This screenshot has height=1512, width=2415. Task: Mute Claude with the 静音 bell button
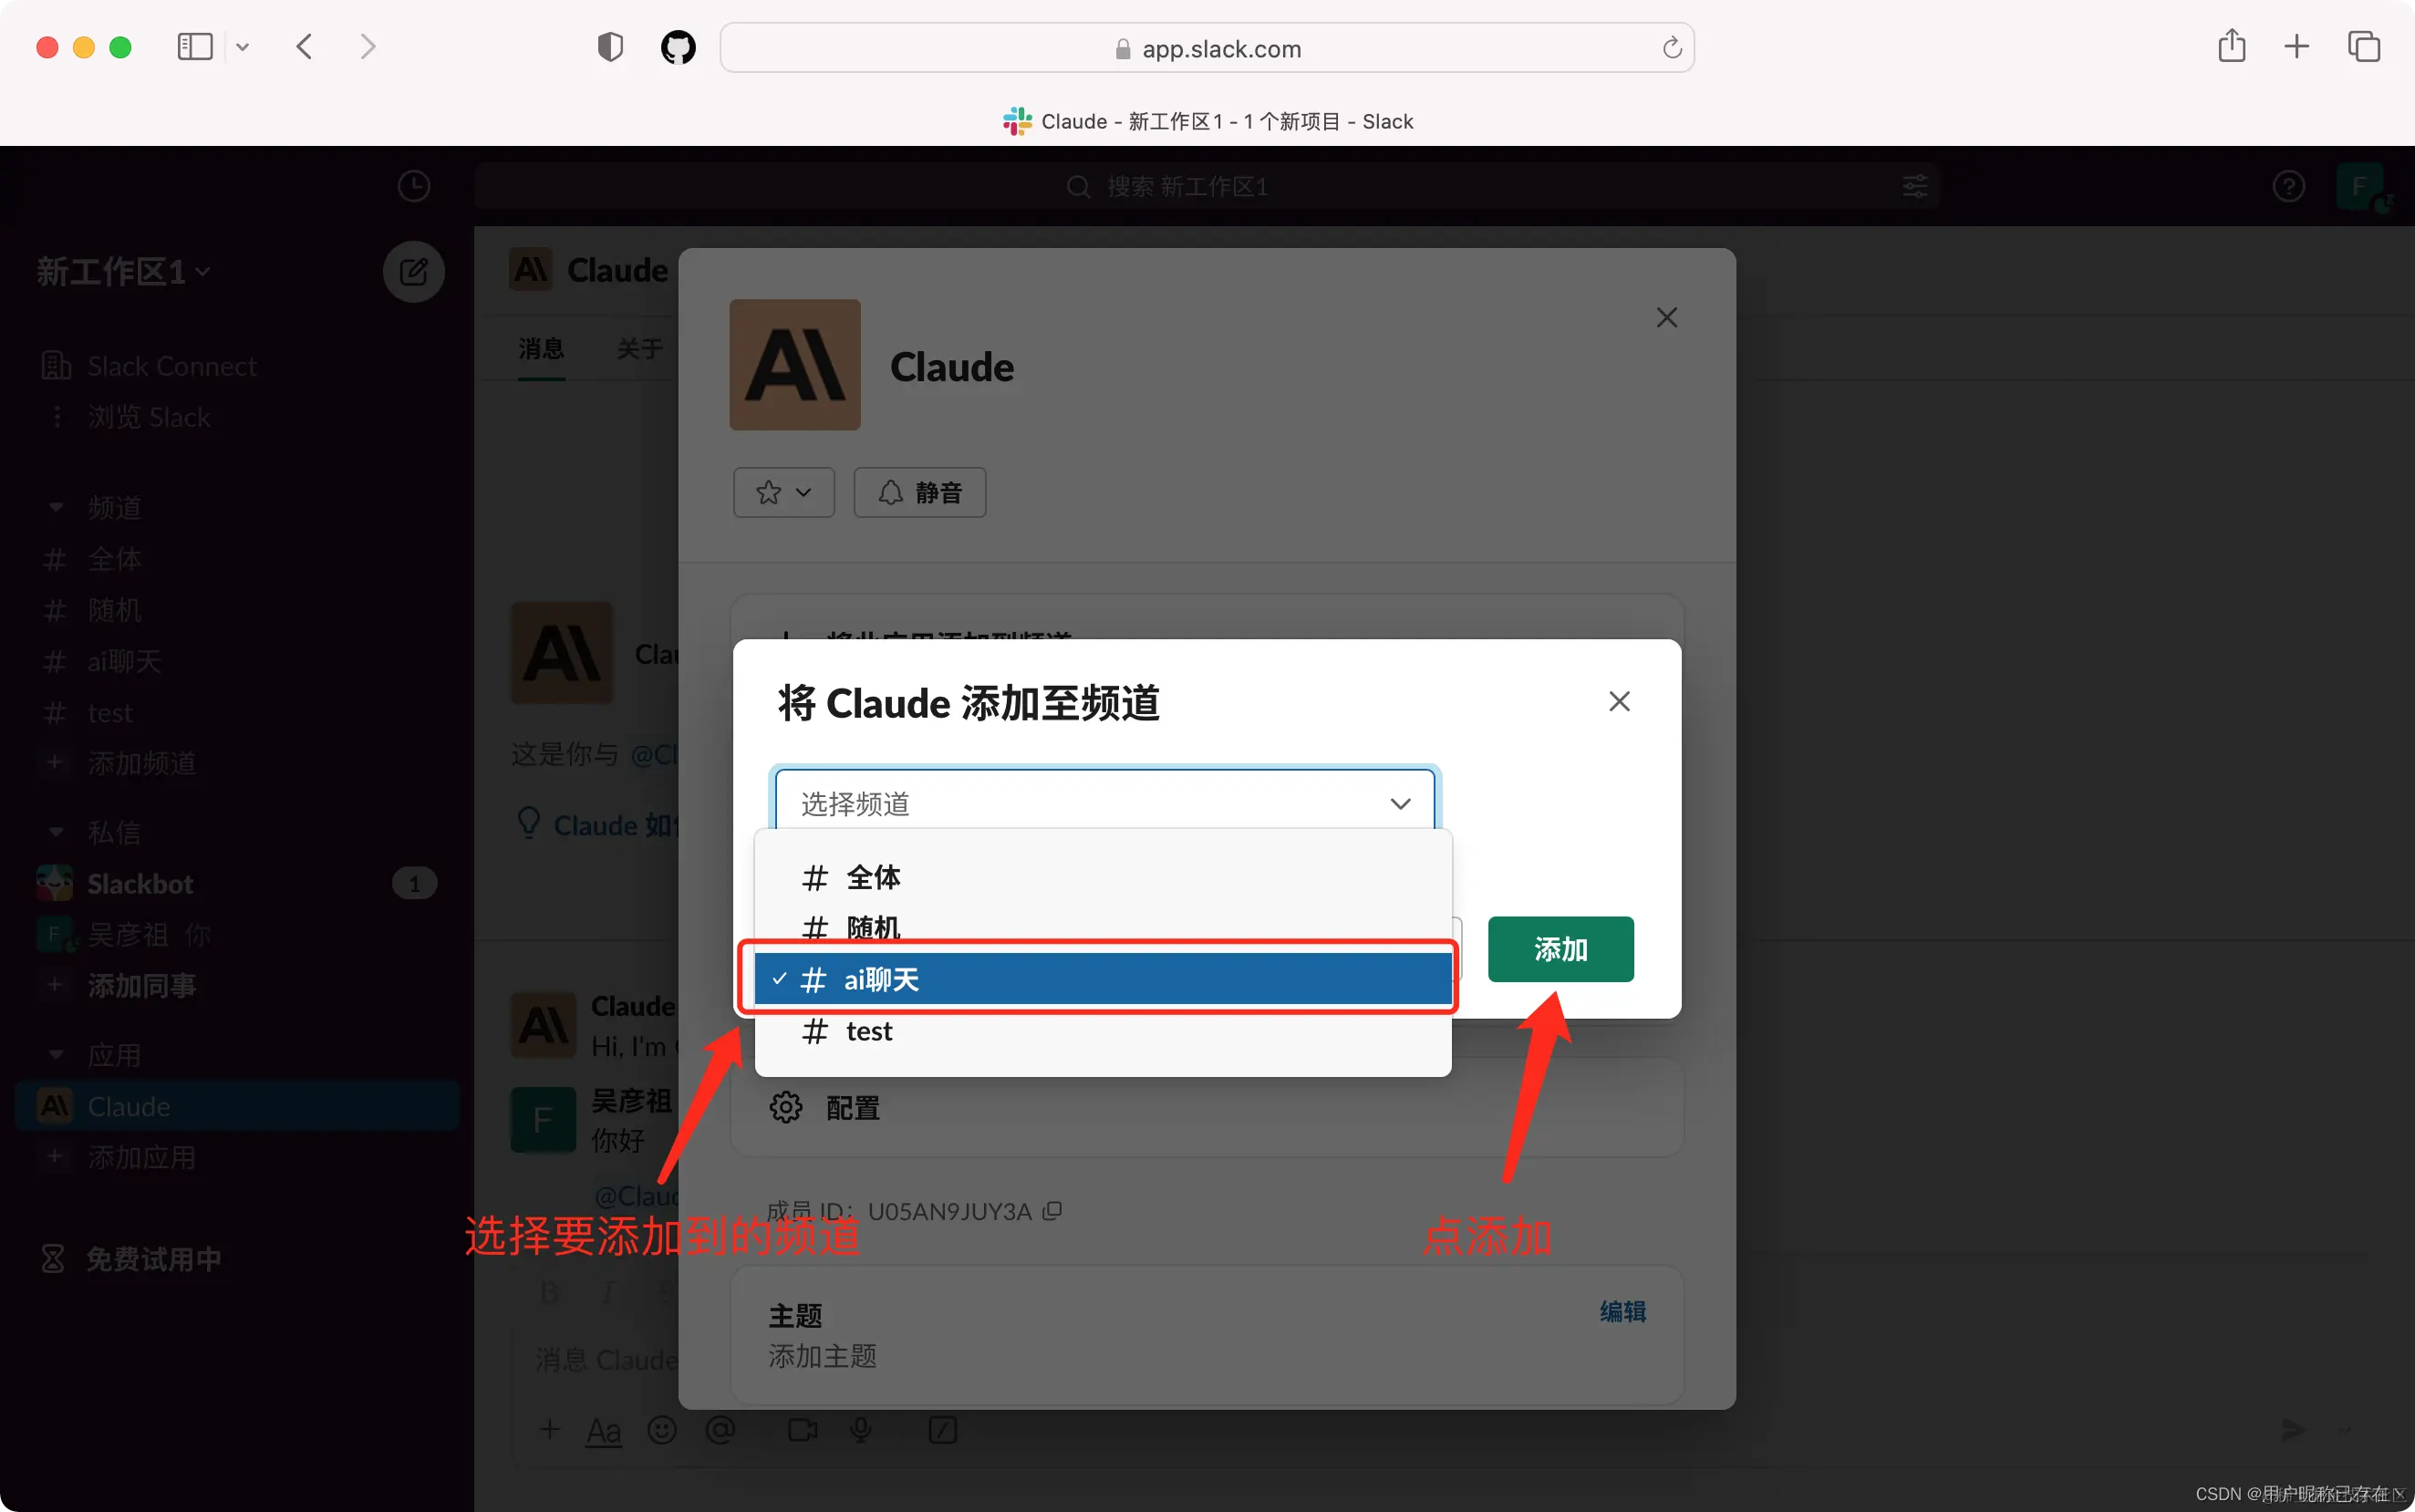point(920,492)
